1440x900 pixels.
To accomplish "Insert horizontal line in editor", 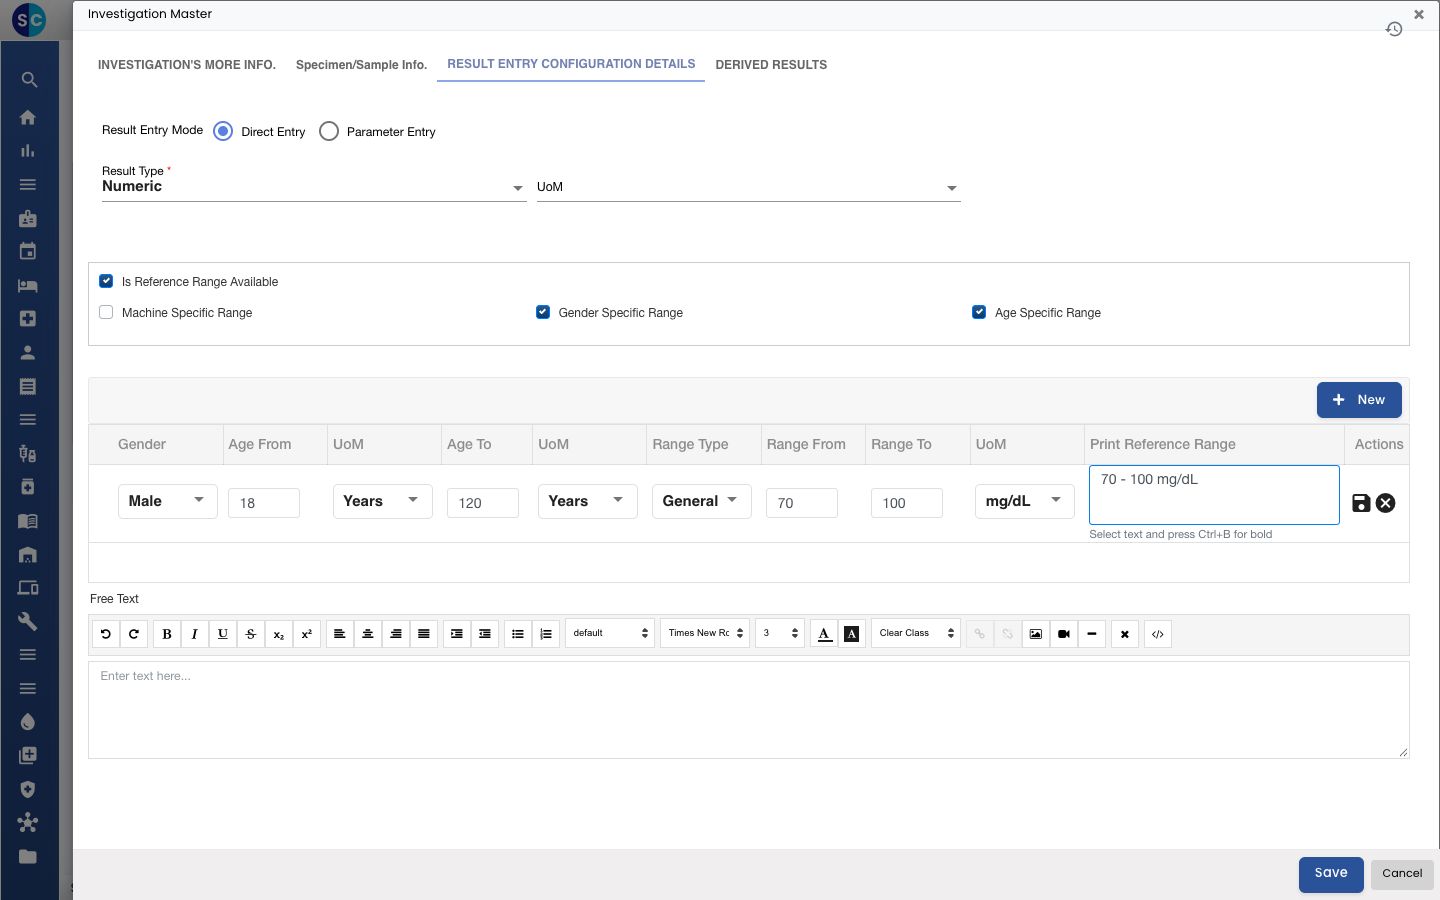I will point(1092,634).
